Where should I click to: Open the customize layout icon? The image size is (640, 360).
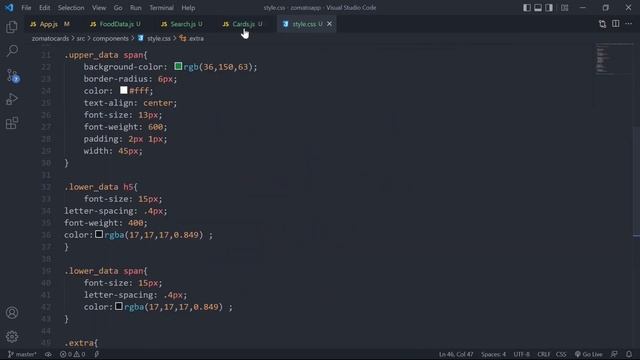pyautogui.click(x=564, y=7)
